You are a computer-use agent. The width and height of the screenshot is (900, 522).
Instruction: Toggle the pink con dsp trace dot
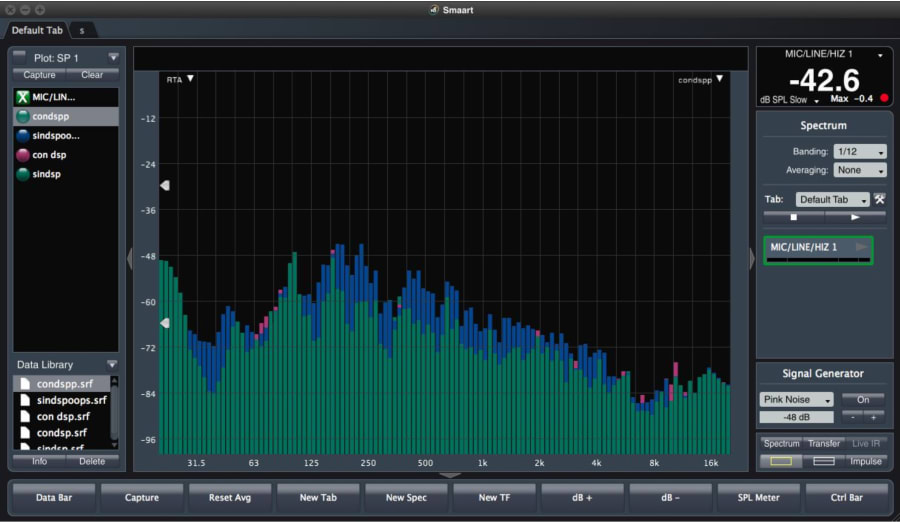click(x=22, y=155)
